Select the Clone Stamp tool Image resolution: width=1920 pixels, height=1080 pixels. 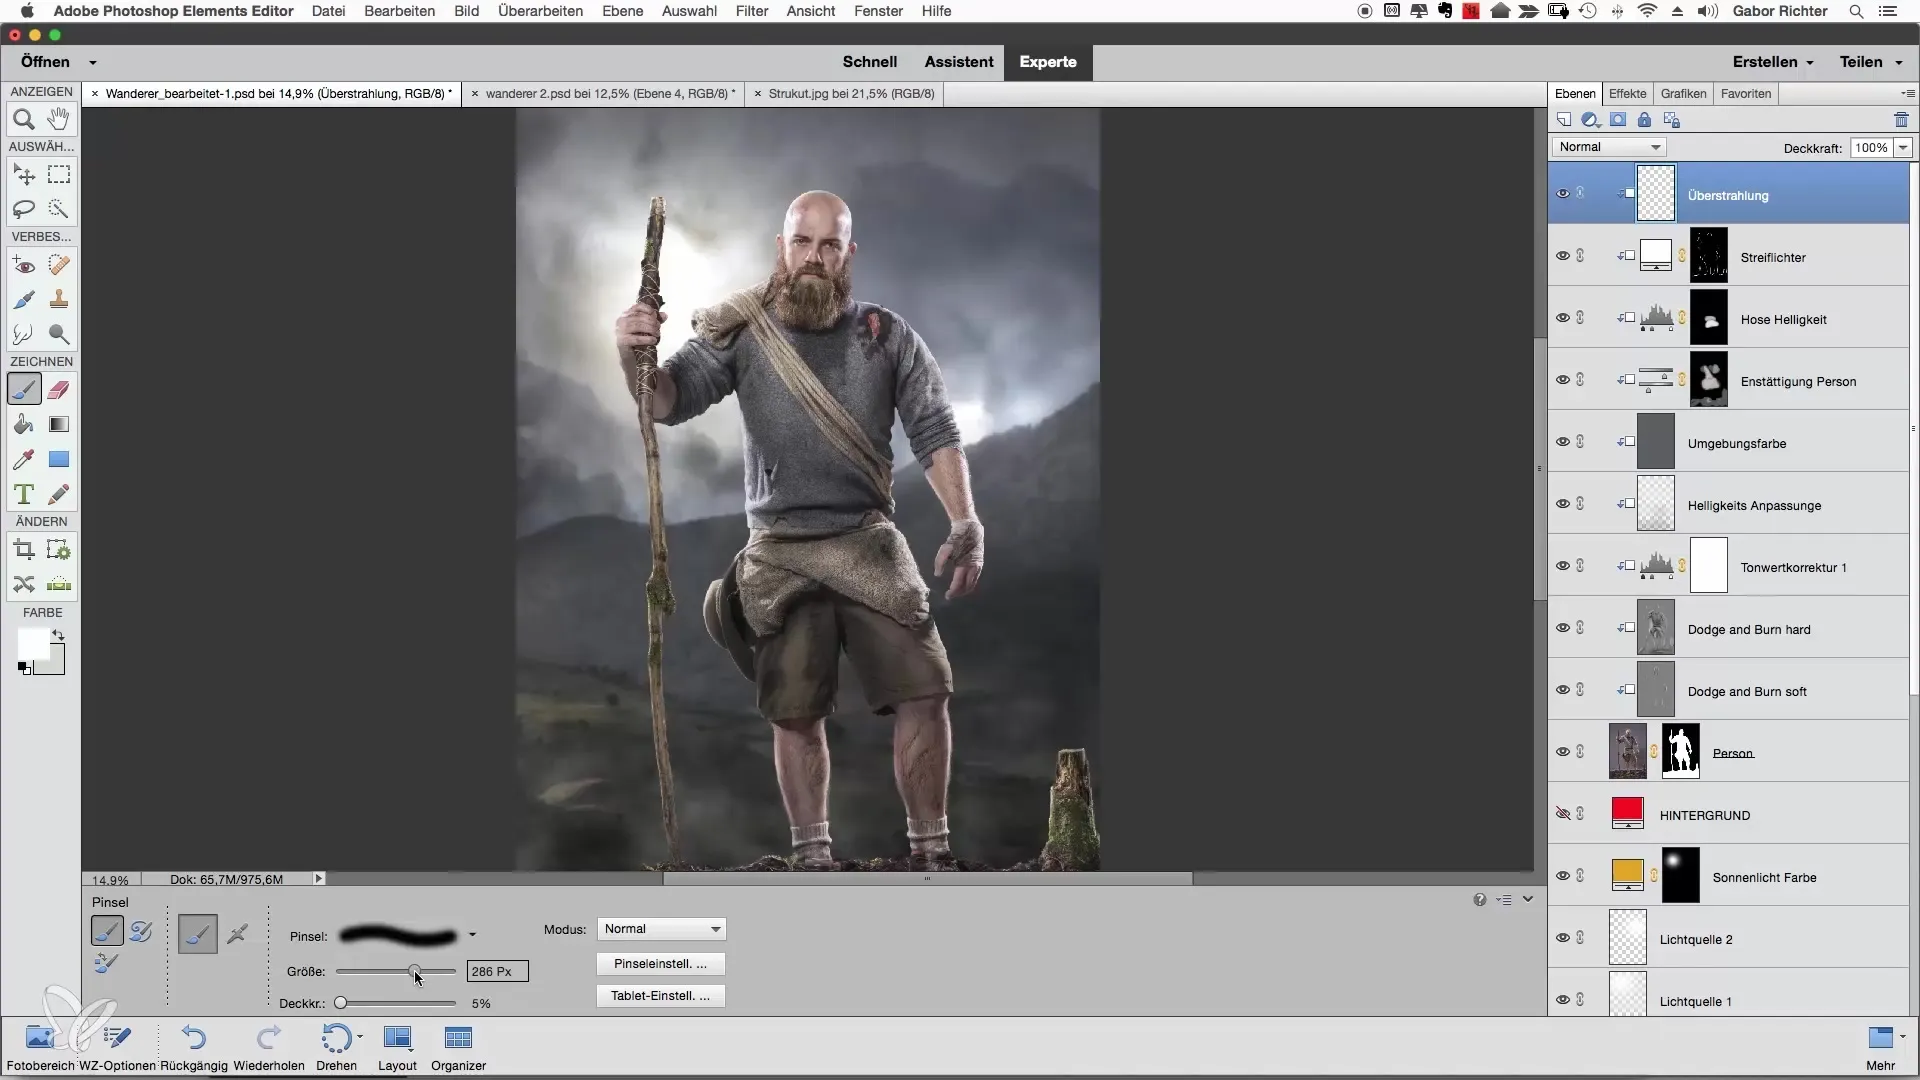point(59,300)
